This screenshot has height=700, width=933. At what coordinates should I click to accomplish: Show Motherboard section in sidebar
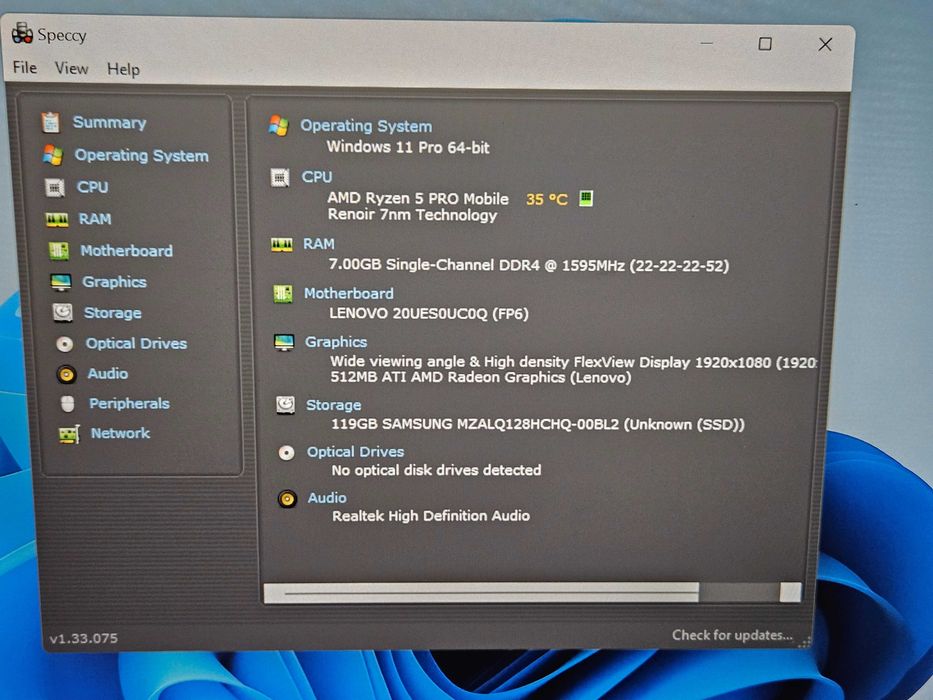(127, 251)
